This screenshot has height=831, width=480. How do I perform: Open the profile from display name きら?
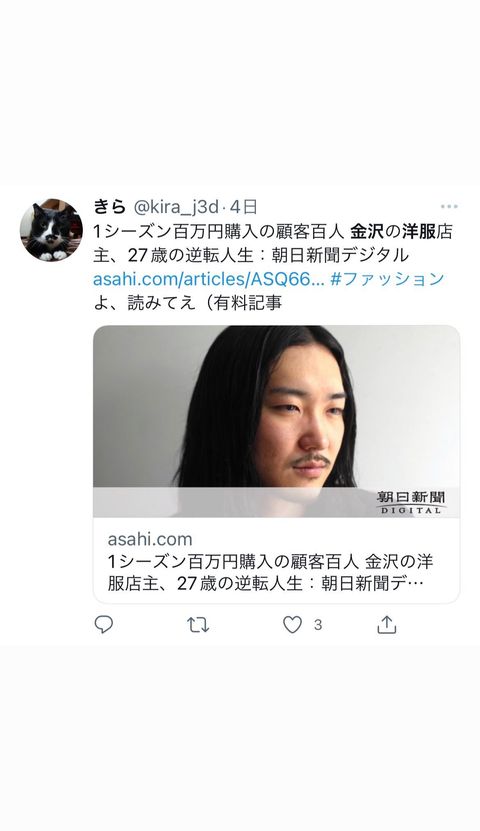click(109, 206)
